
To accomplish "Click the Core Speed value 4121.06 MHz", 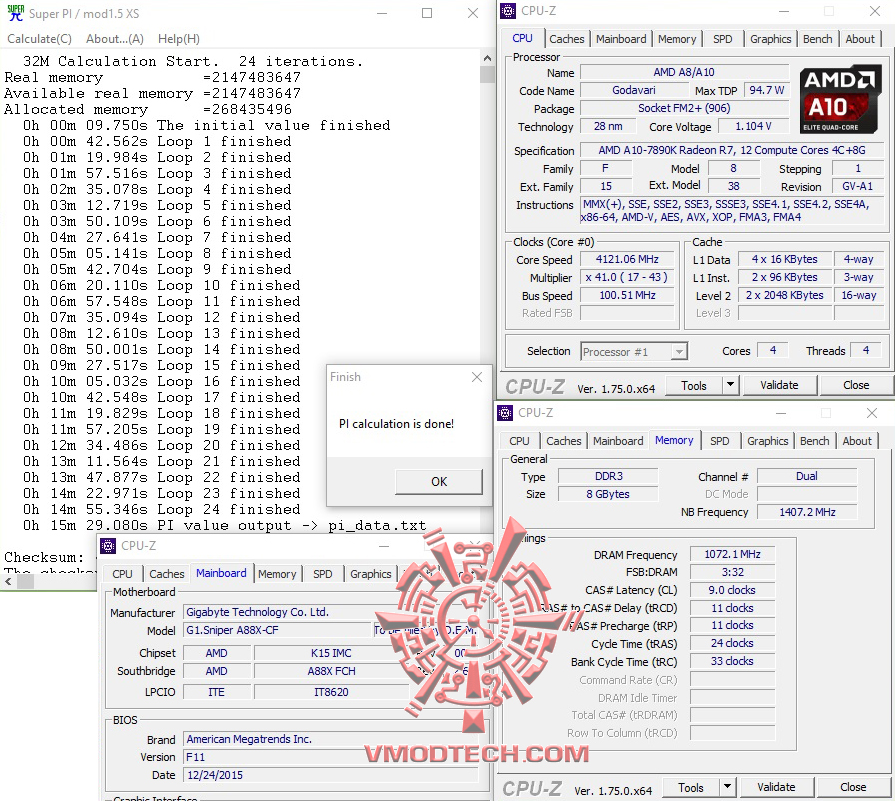I will (627, 259).
